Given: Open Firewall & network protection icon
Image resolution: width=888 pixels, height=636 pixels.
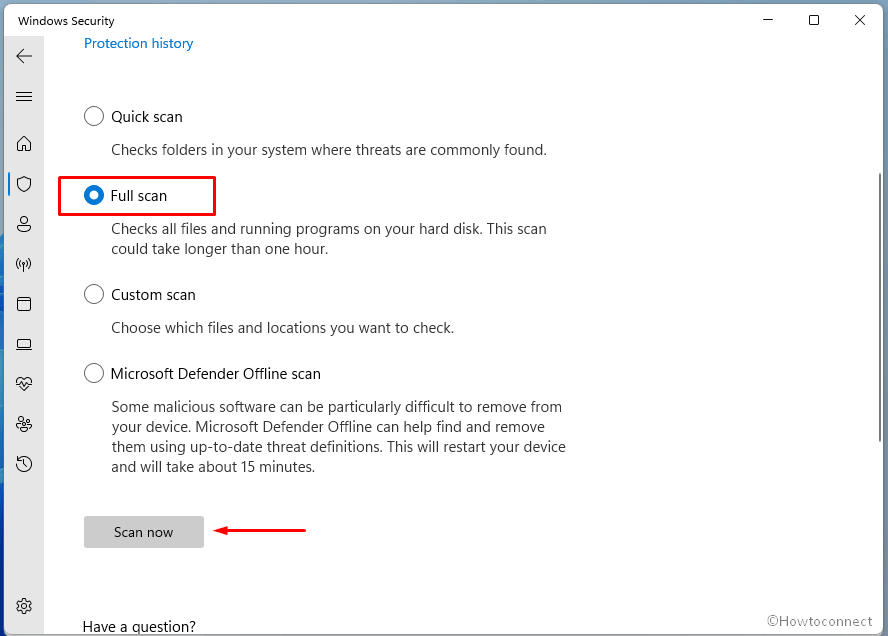Looking at the screenshot, I should coord(24,264).
